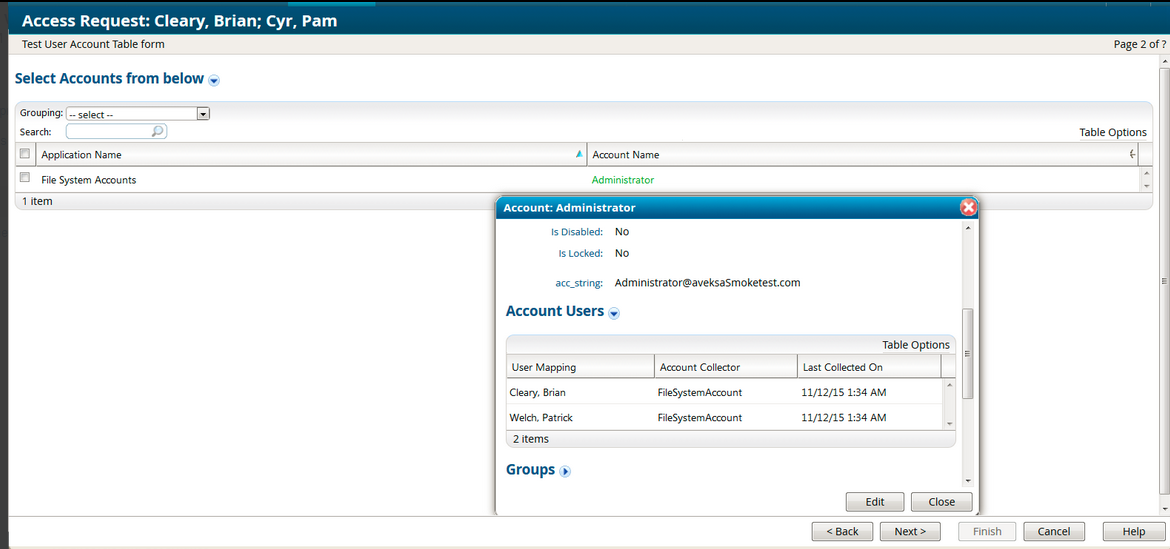Close the Account: Administrator dialog via red X
Viewport: 1170px width, 549px height.
(967, 208)
